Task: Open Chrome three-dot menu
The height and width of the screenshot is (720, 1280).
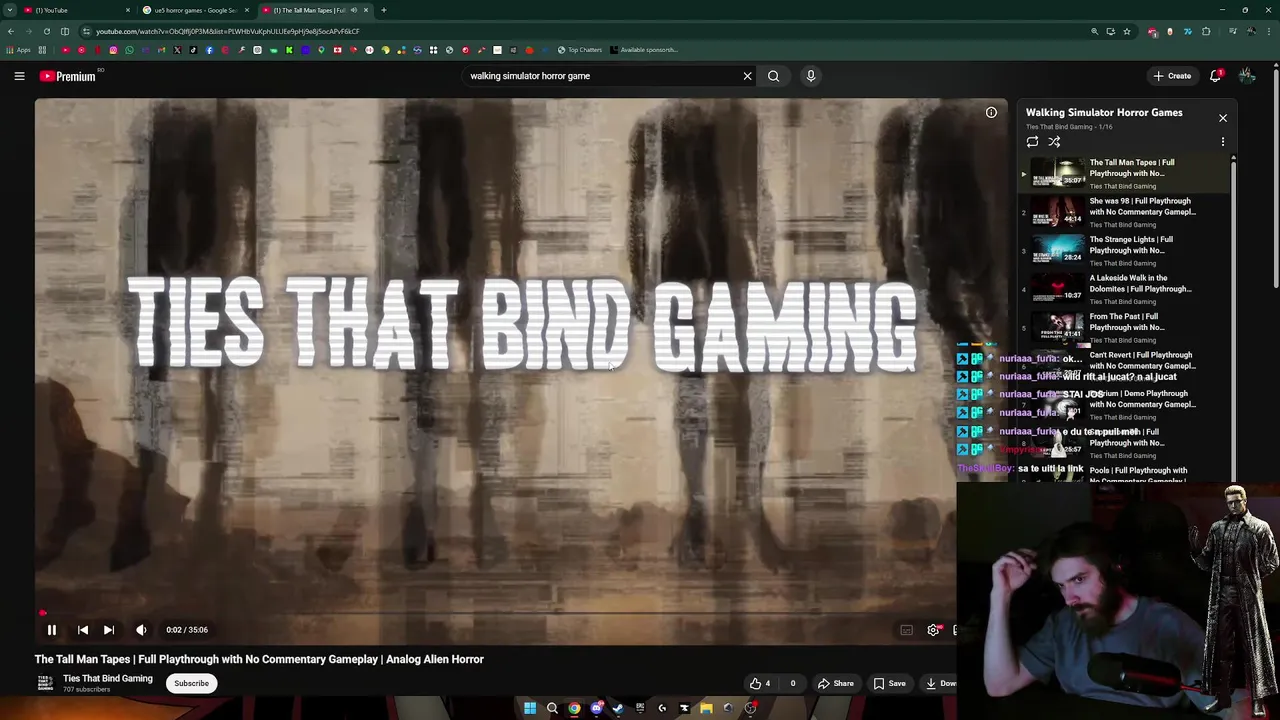Action: 1268,31
